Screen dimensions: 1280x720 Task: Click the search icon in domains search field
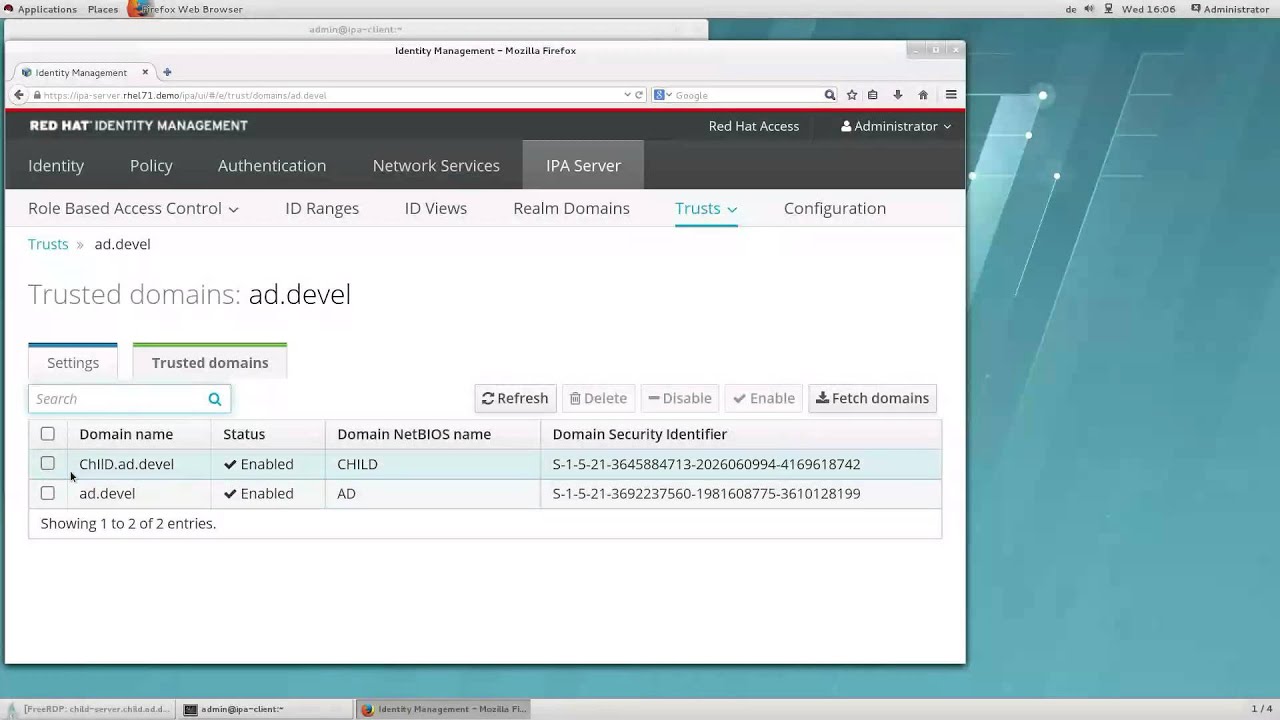pos(214,399)
